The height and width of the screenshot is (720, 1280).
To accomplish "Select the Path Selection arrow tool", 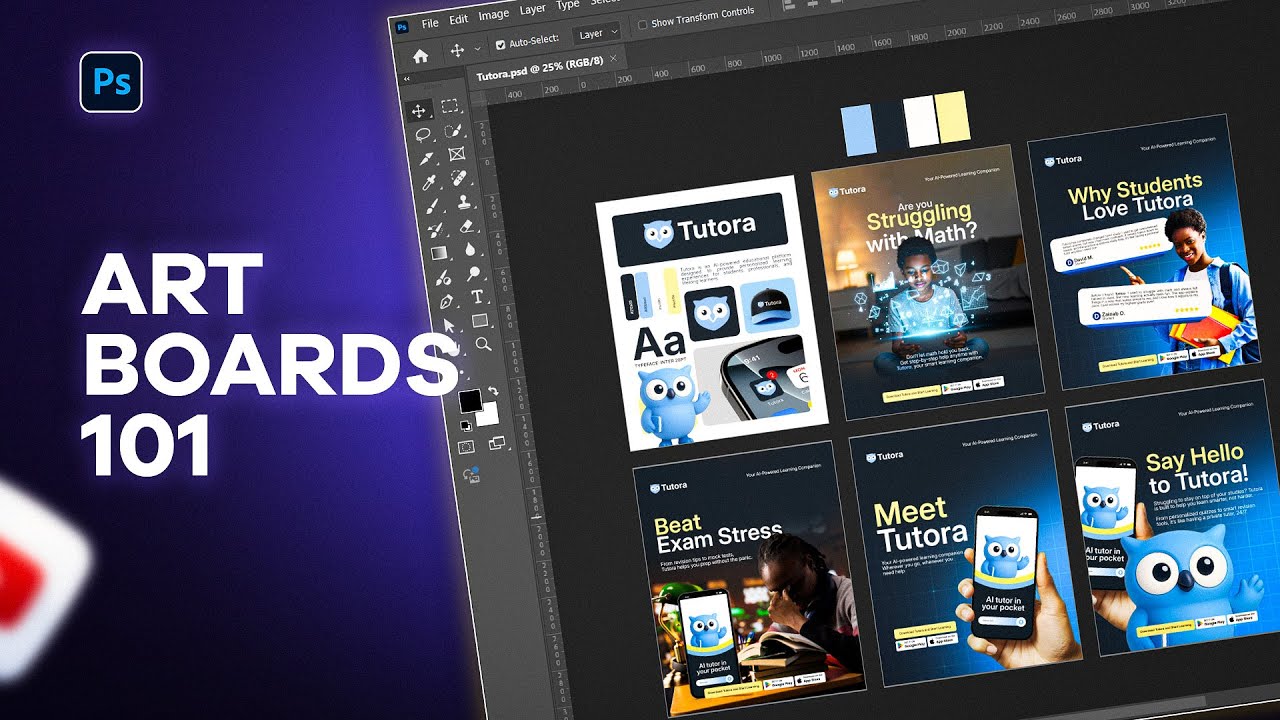I will pyautogui.click(x=449, y=326).
